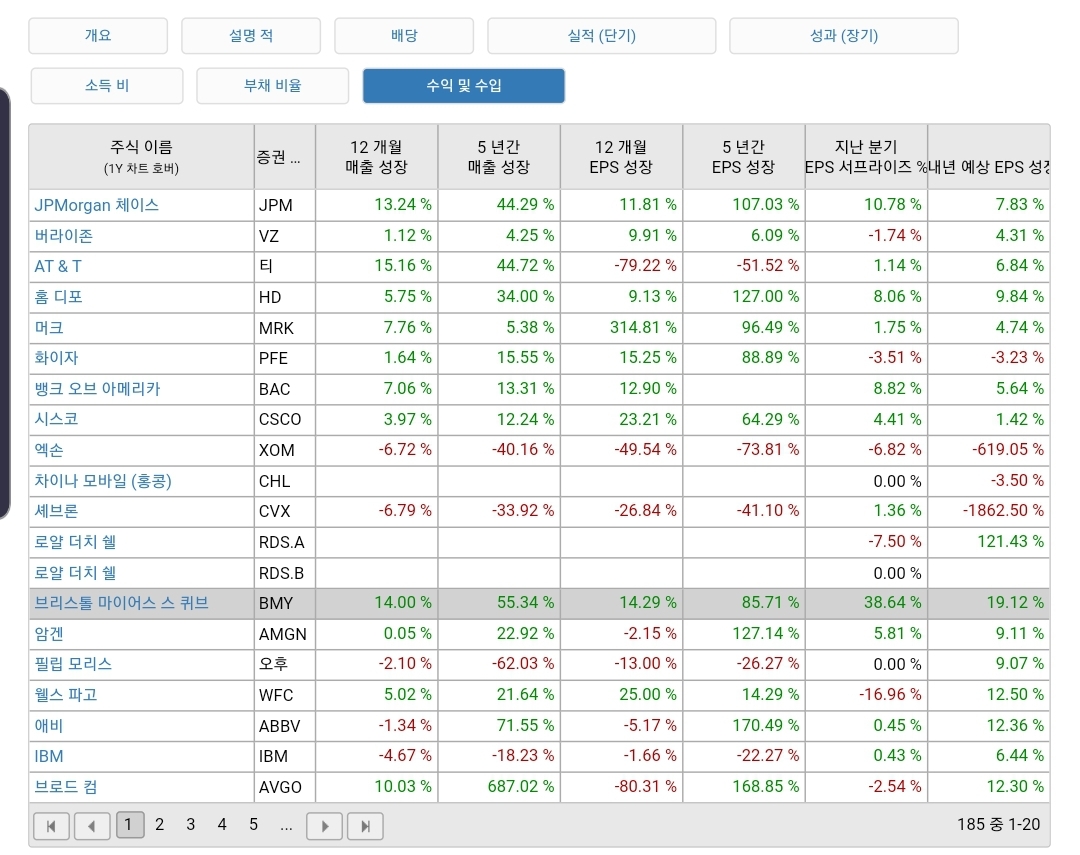Open 로얄 더치 쉘 link in RDS.B row
The width and height of the screenshot is (1080, 855).
75,573
